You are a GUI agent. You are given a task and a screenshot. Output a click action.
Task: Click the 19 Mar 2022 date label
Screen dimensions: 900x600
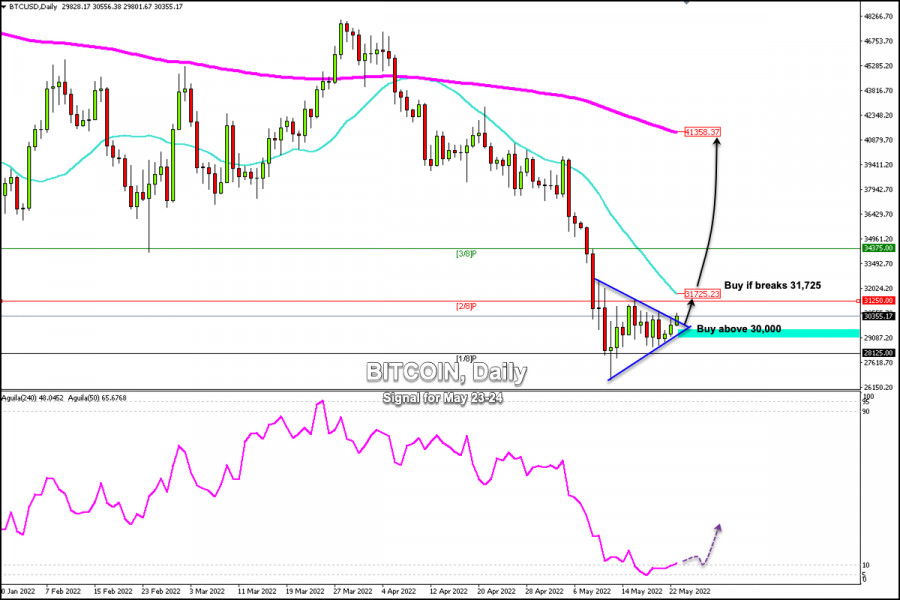(305, 591)
